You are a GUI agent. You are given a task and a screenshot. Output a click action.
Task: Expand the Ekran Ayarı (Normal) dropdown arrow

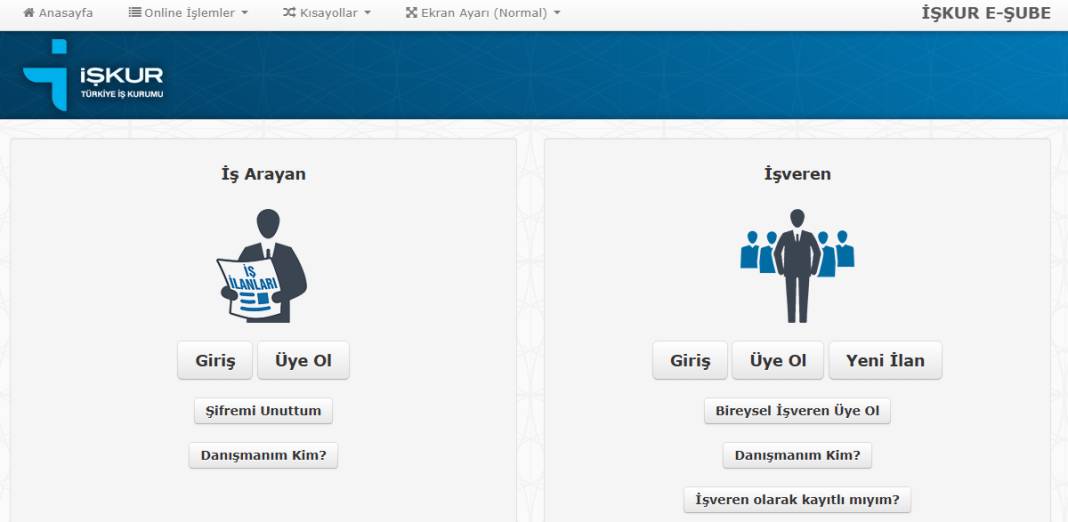[556, 13]
